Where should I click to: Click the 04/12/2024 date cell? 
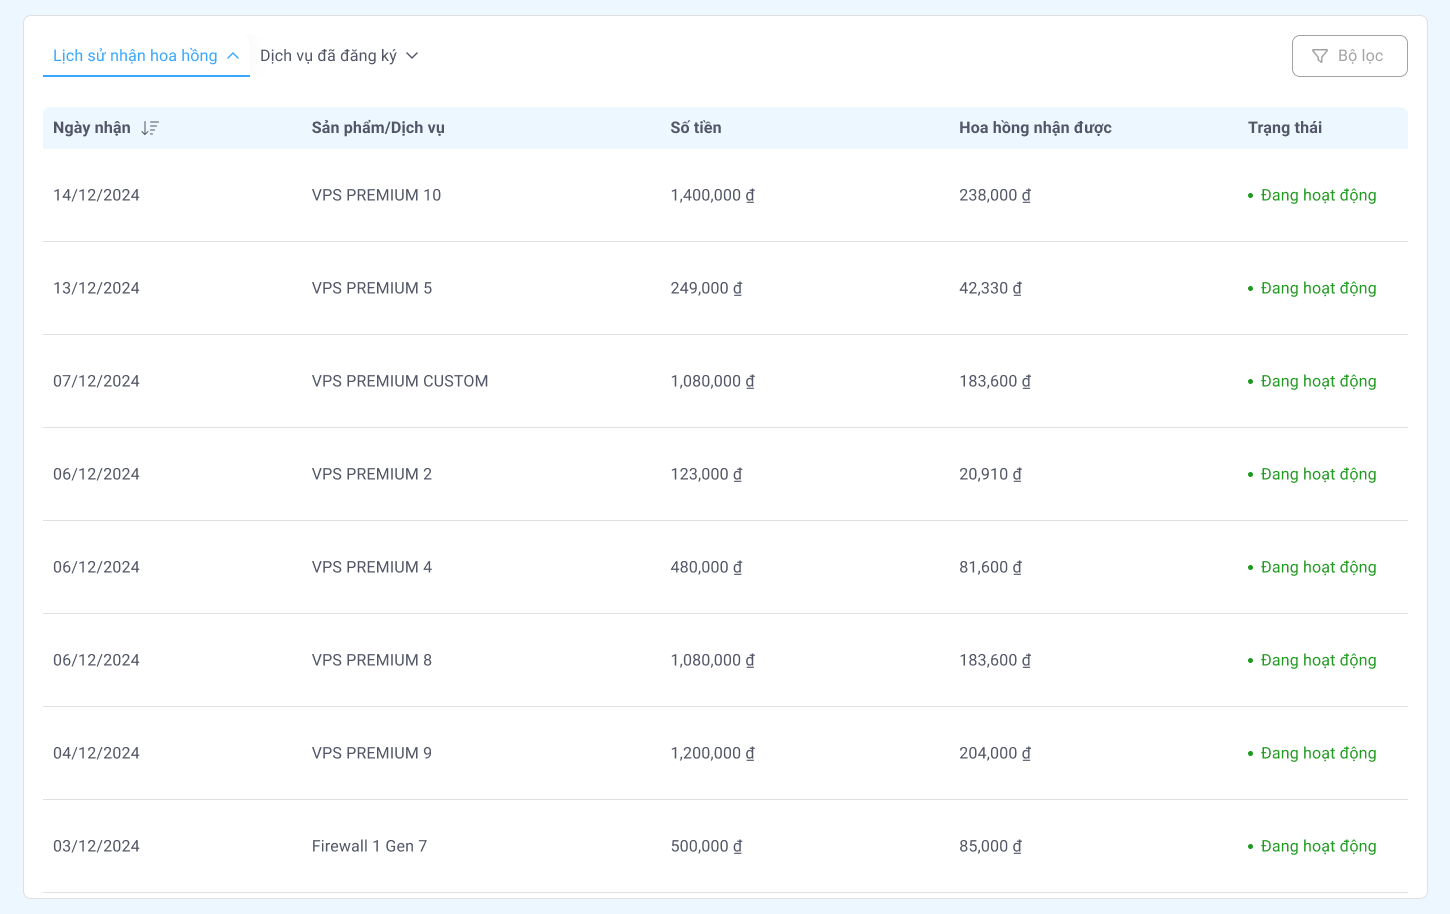click(96, 753)
